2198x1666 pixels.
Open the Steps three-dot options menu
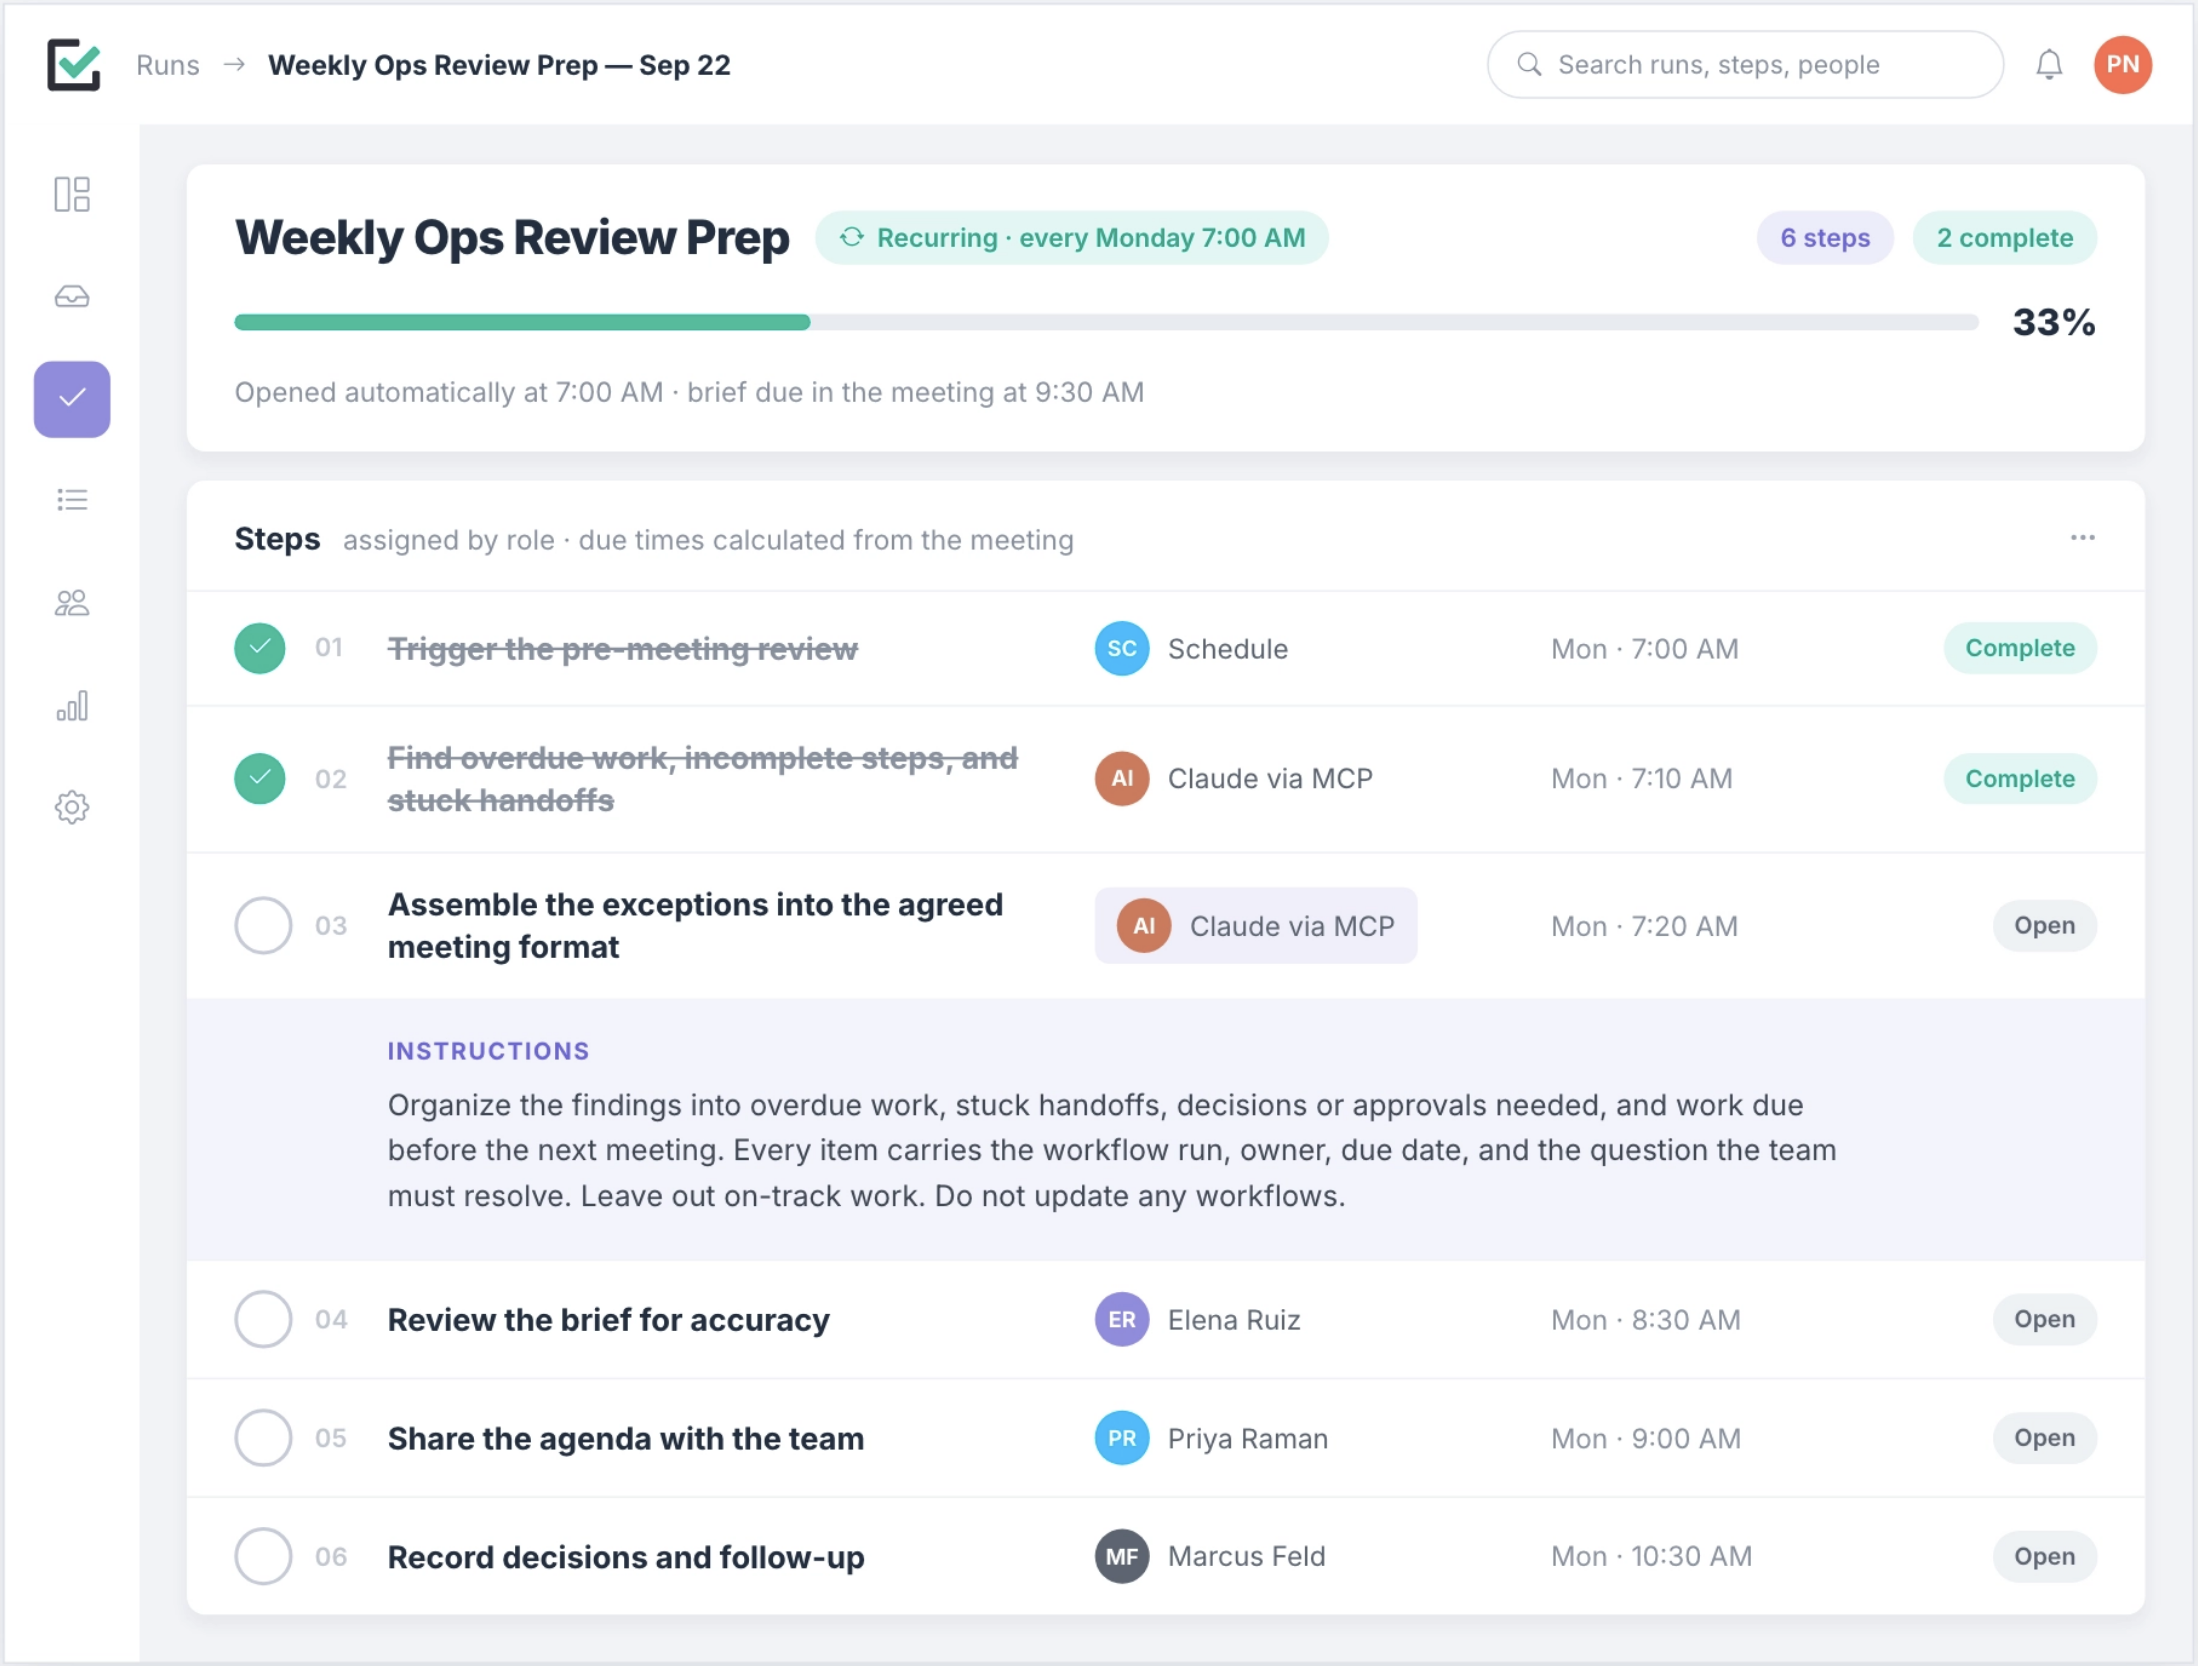(x=2082, y=538)
